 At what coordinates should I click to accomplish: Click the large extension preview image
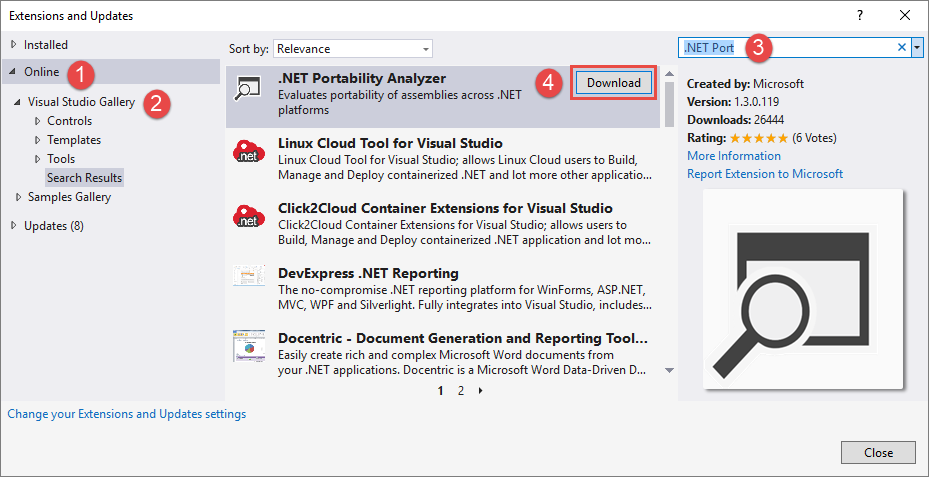pos(803,289)
